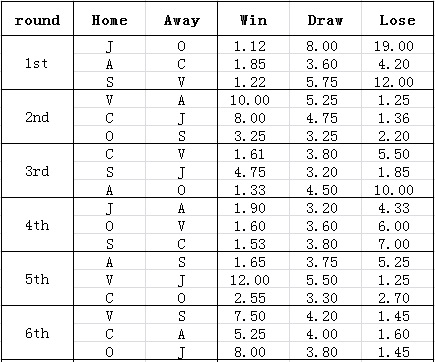Click the 'Lose' column header
Image resolution: width=435 pixels, height=362 pixels.
pos(397,19)
